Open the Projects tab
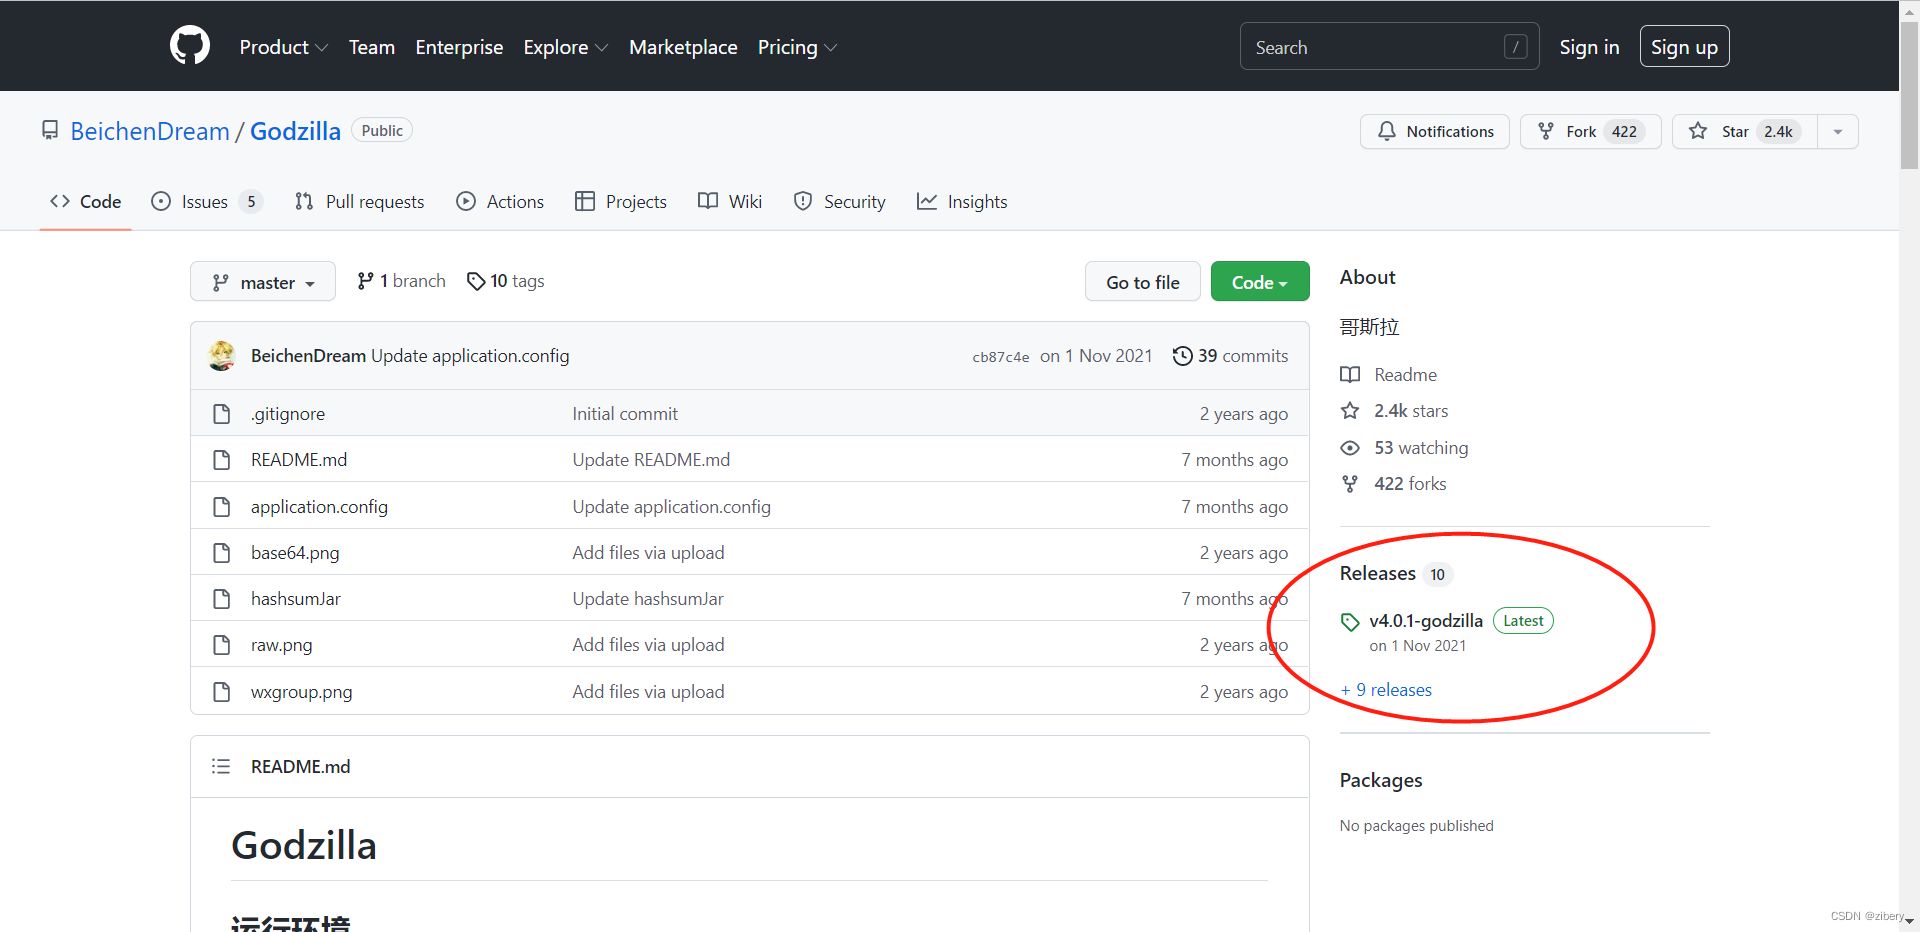The image size is (1920, 932). (x=621, y=202)
